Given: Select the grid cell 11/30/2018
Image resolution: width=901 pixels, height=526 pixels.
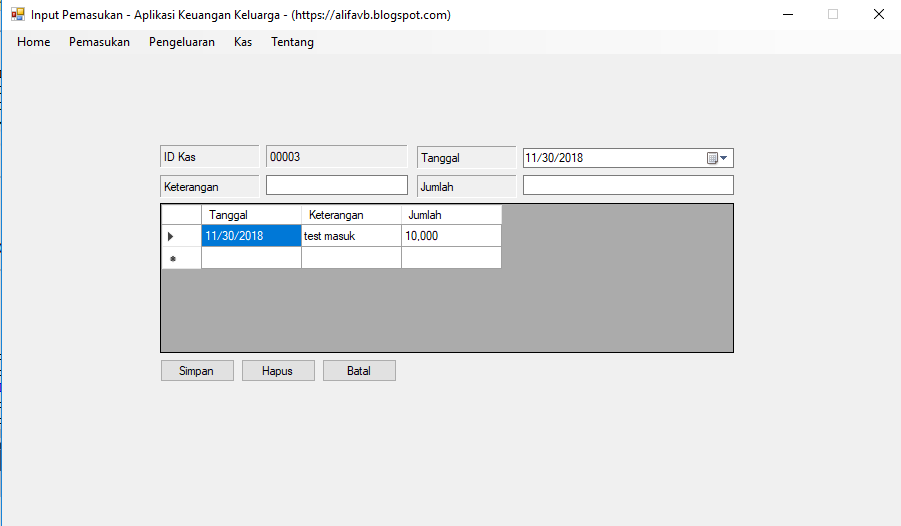Looking at the screenshot, I should tap(251, 236).
